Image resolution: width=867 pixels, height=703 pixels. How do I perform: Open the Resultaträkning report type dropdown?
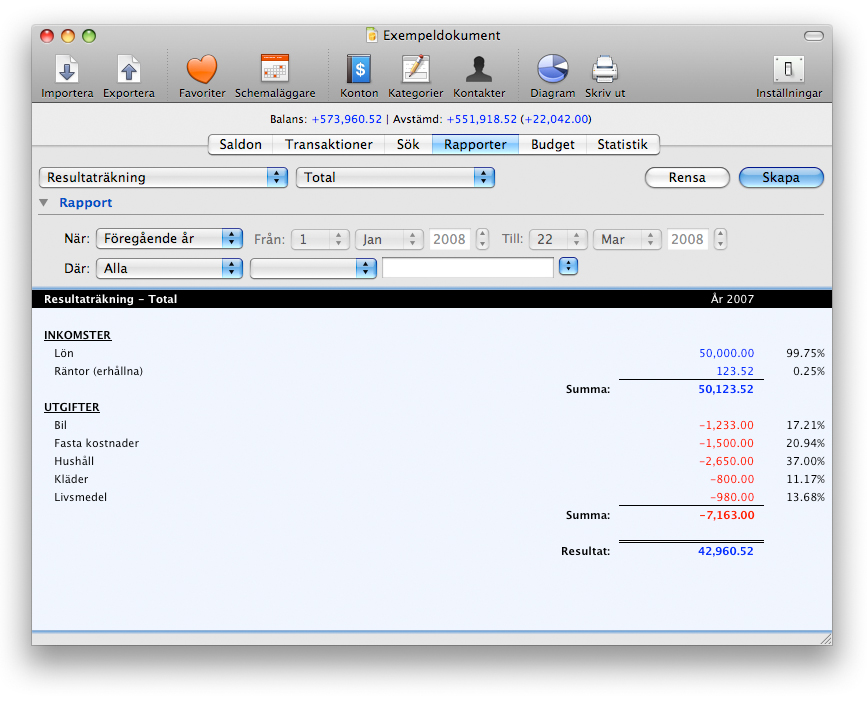[x=163, y=178]
